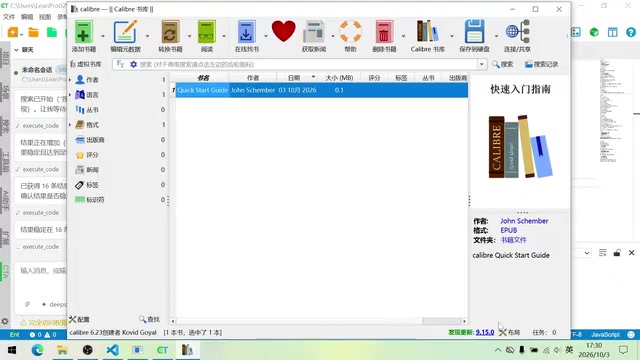The image size is (640, 360).
Task: Expand the Edit metadata dropdown arrow
Action: [x=147, y=36]
